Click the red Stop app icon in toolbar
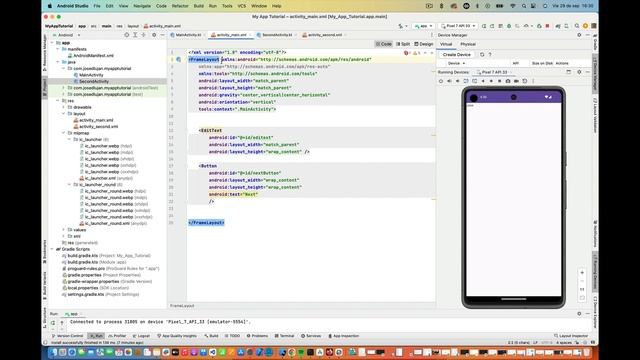The width and height of the screenshot is (640, 360). pos(547,26)
